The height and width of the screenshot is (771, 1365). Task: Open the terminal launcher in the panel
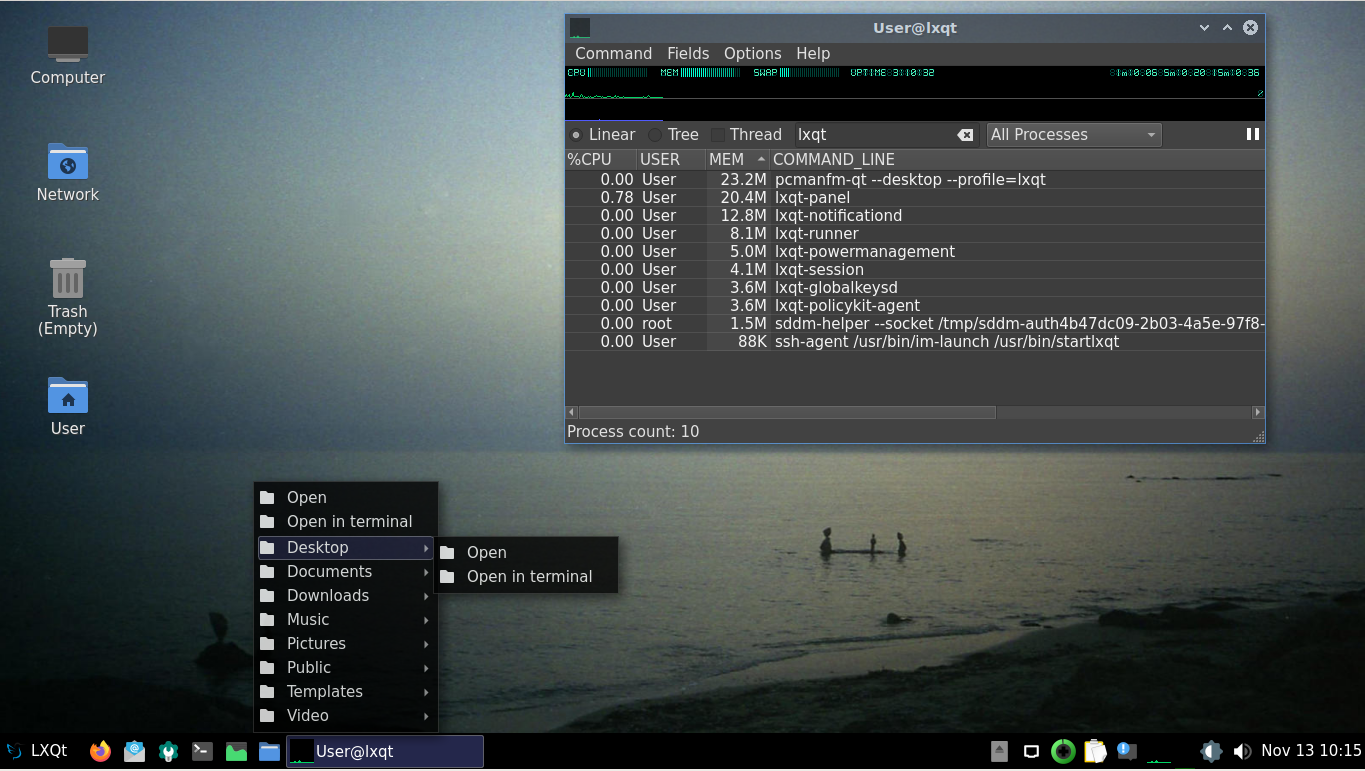pyautogui.click(x=202, y=751)
